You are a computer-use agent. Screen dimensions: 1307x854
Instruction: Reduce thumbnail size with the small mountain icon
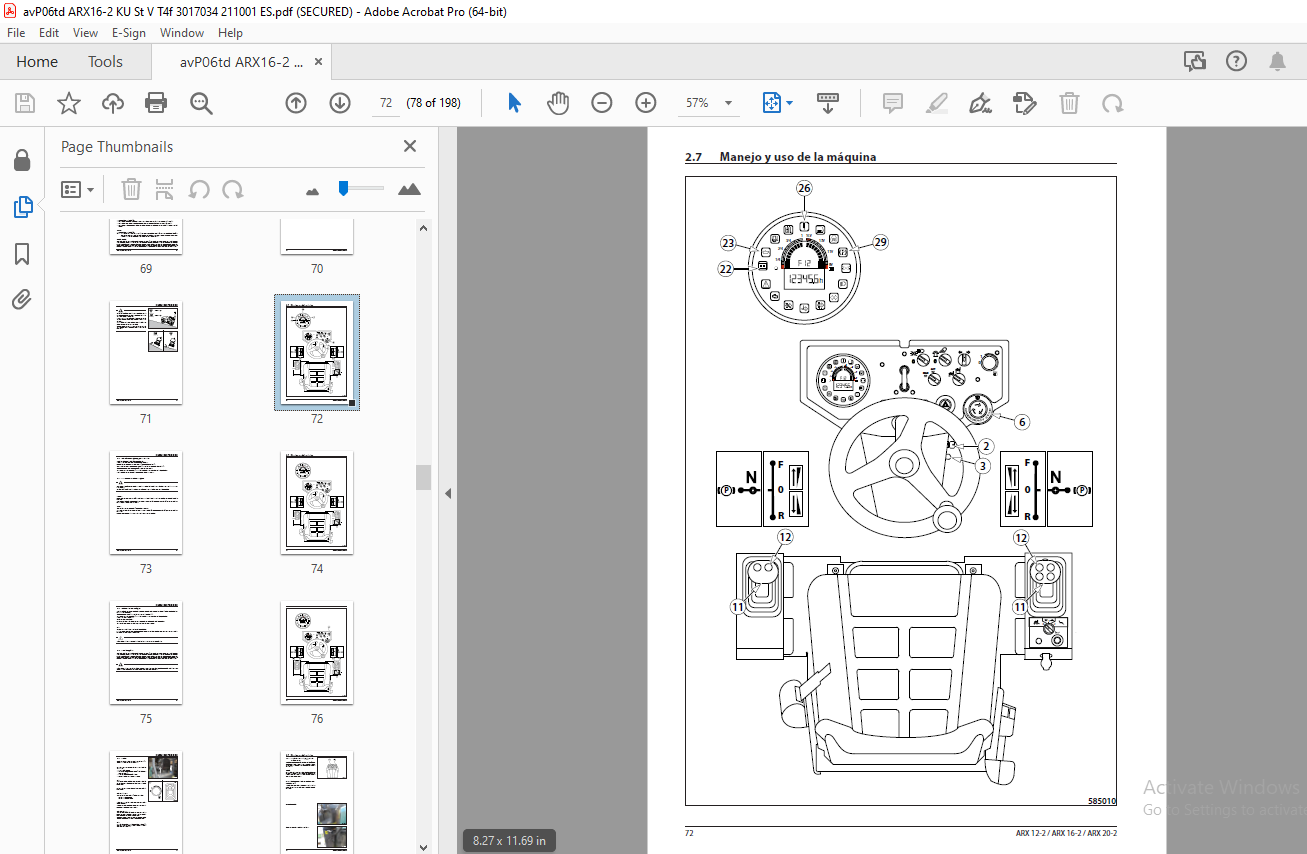312,190
